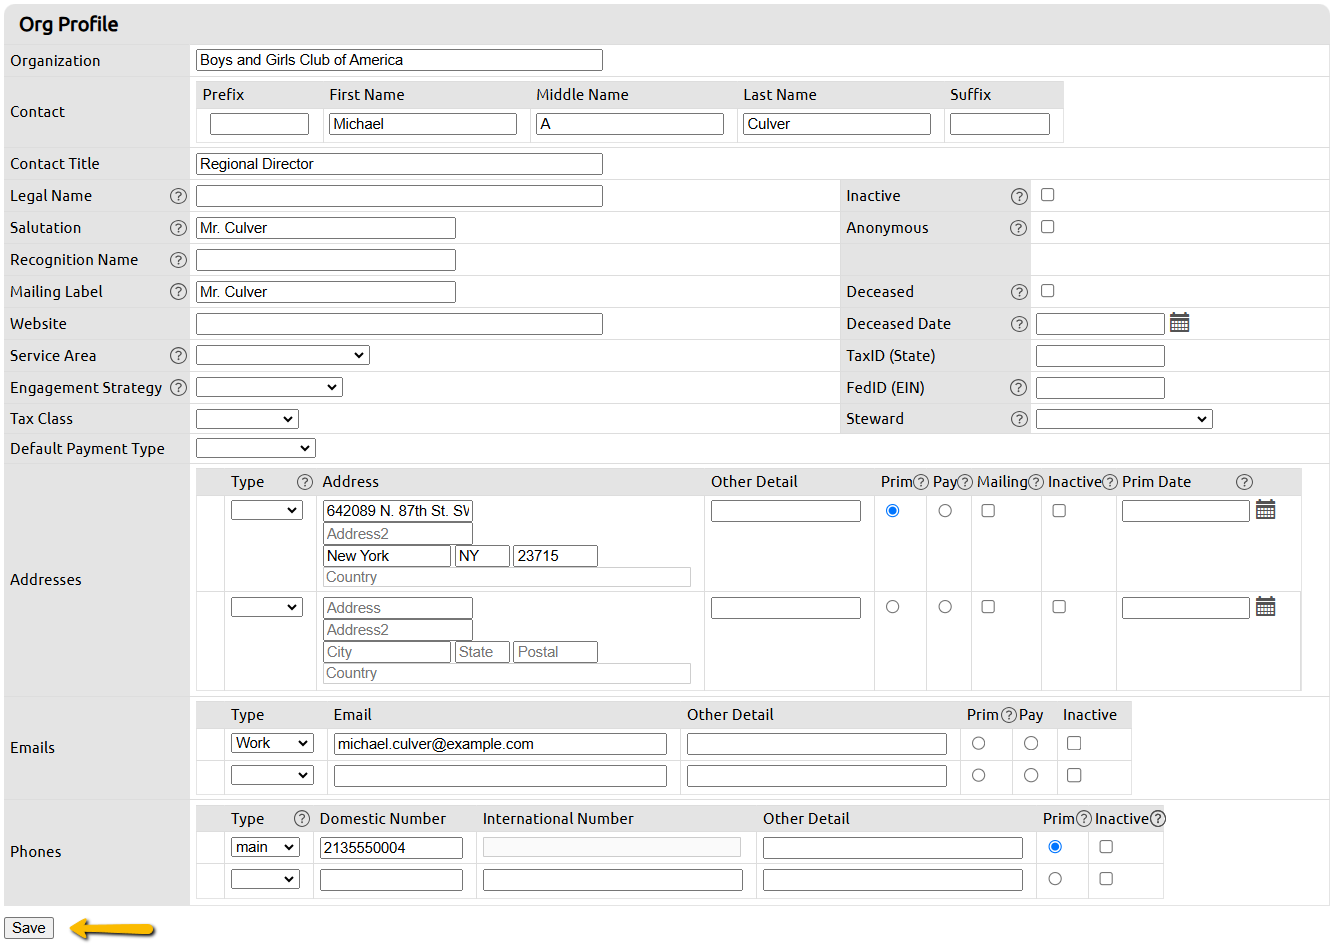
Task: Click the Website input field
Action: click(399, 324)
